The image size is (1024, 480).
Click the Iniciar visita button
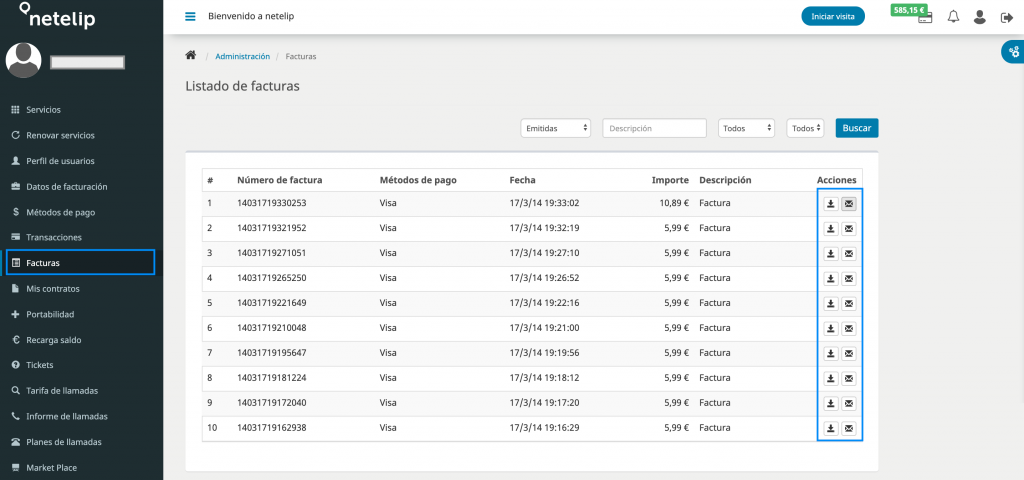coord(833,17)
